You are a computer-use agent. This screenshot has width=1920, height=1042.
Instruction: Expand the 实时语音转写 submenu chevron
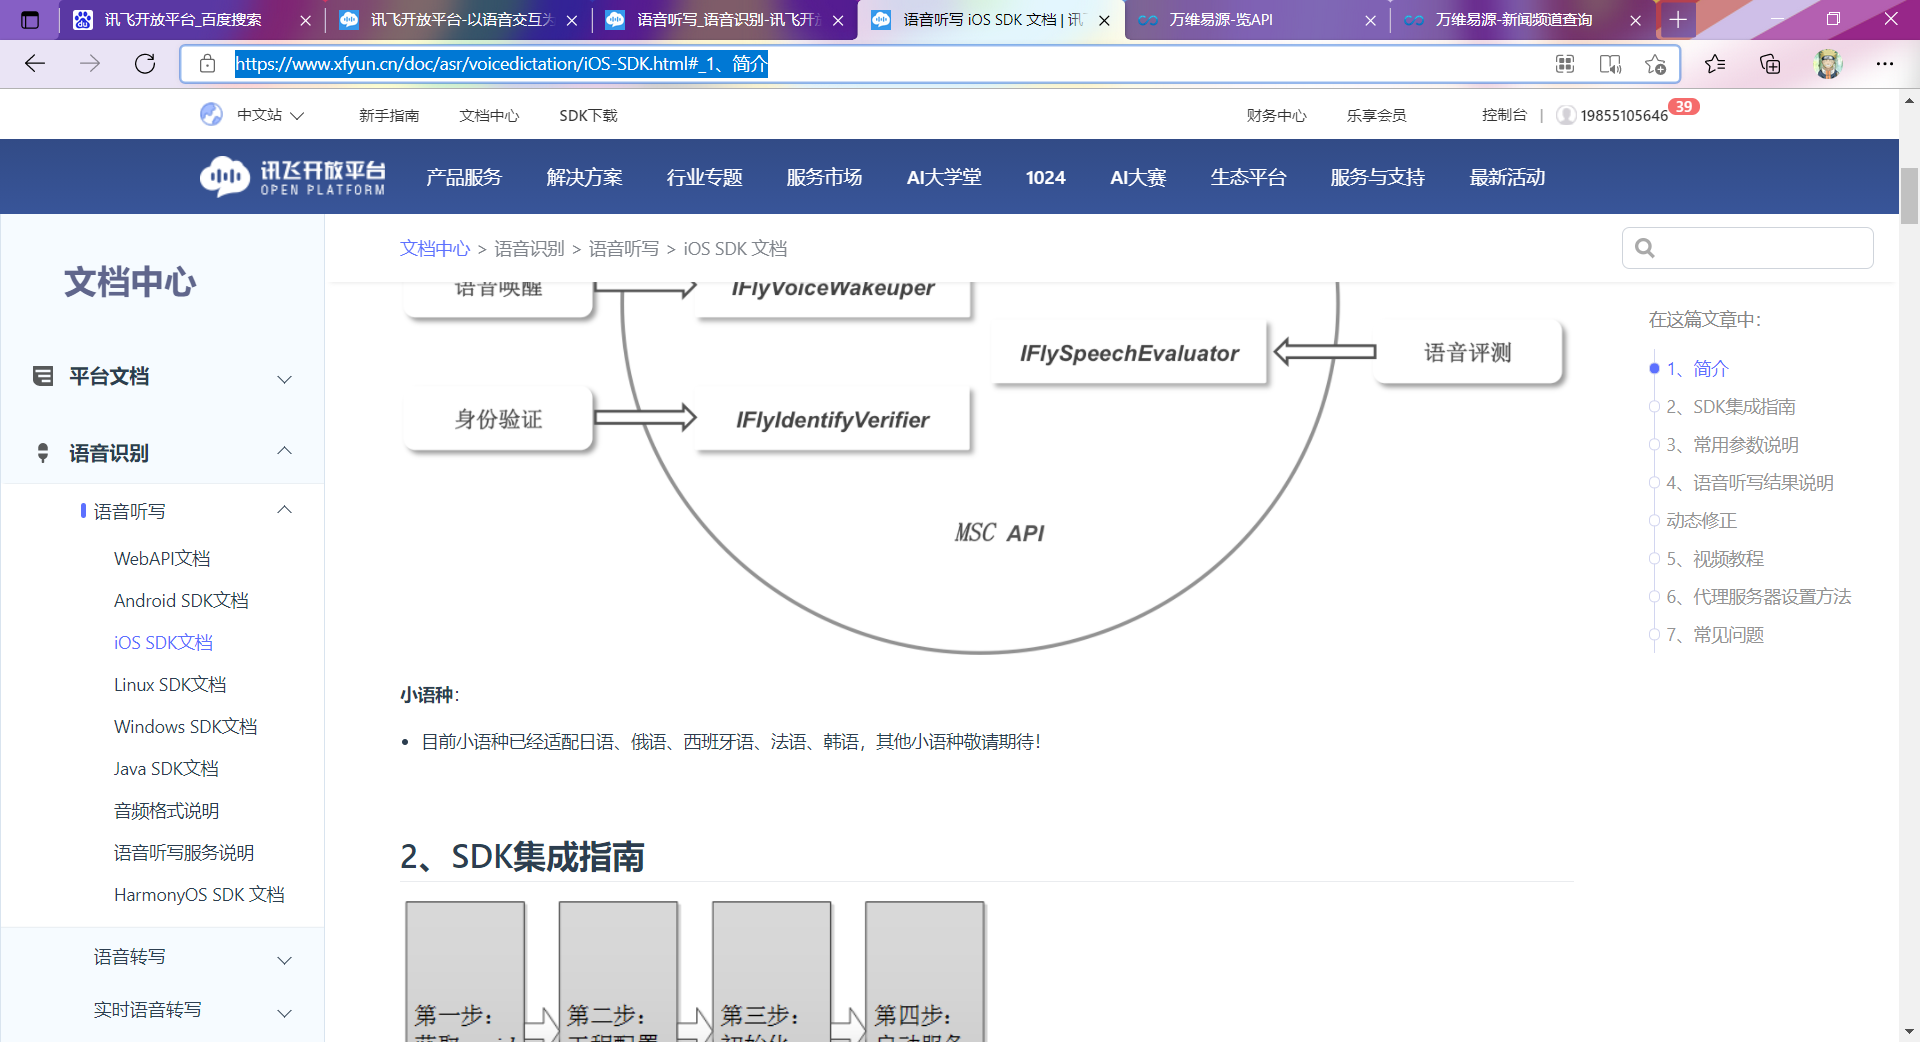click(284, 1013)
